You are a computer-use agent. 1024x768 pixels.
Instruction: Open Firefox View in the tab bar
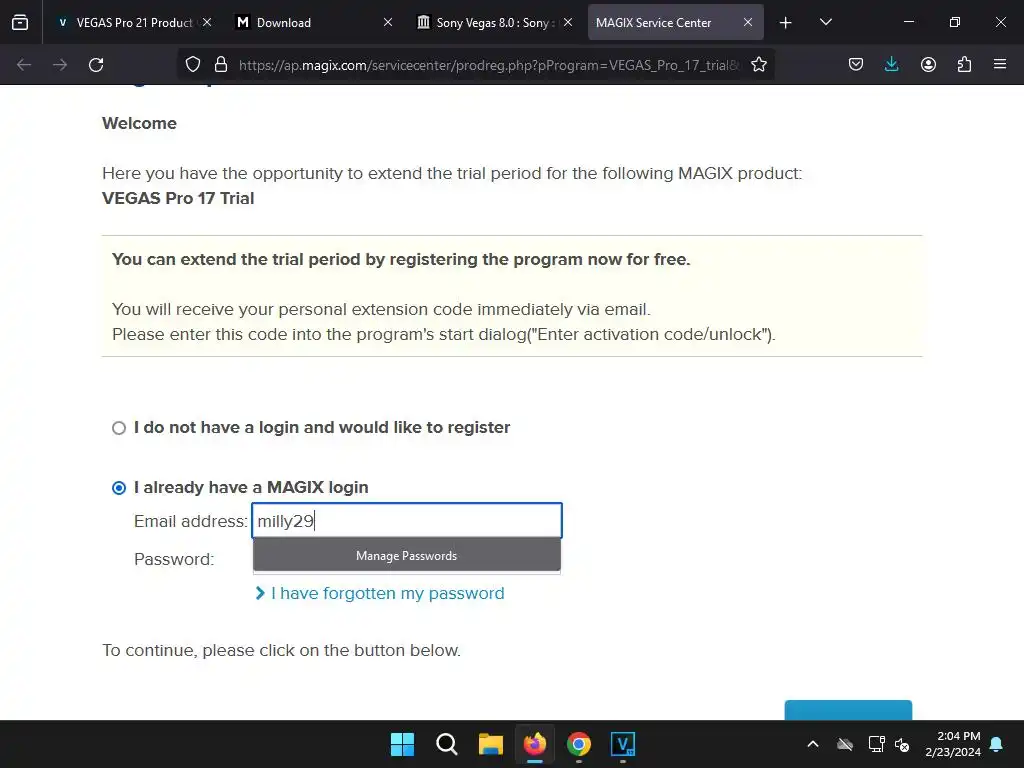tap(20, 22)
